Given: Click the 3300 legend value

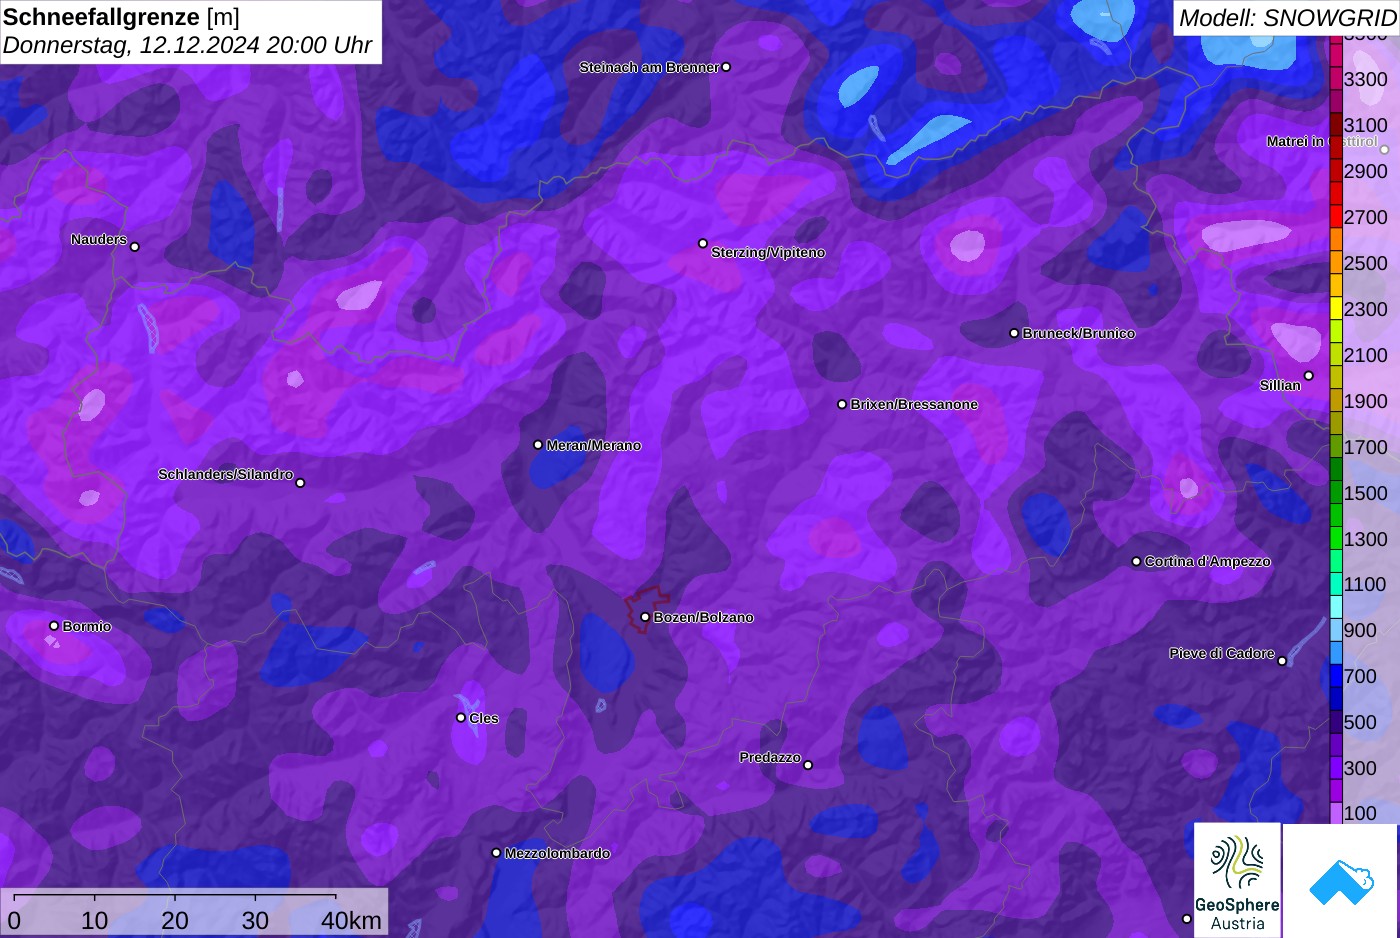Looking at the screenshot, I should pos(1365,79).
